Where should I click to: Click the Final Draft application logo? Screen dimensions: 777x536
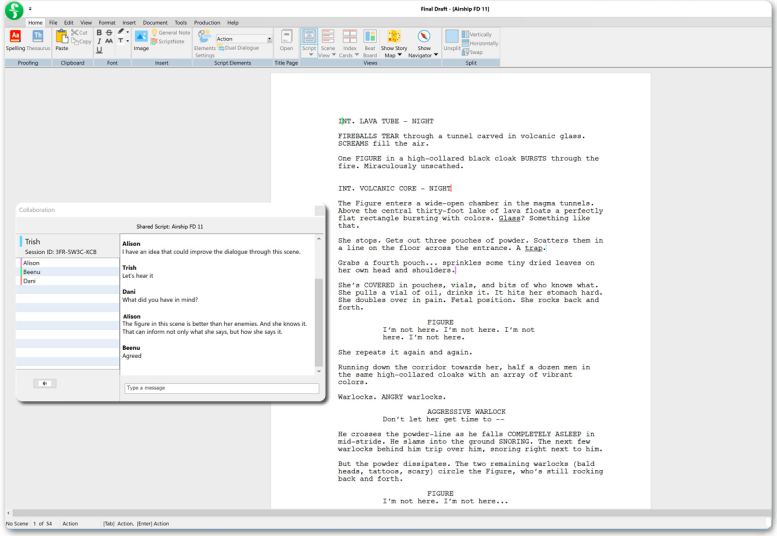14,9
